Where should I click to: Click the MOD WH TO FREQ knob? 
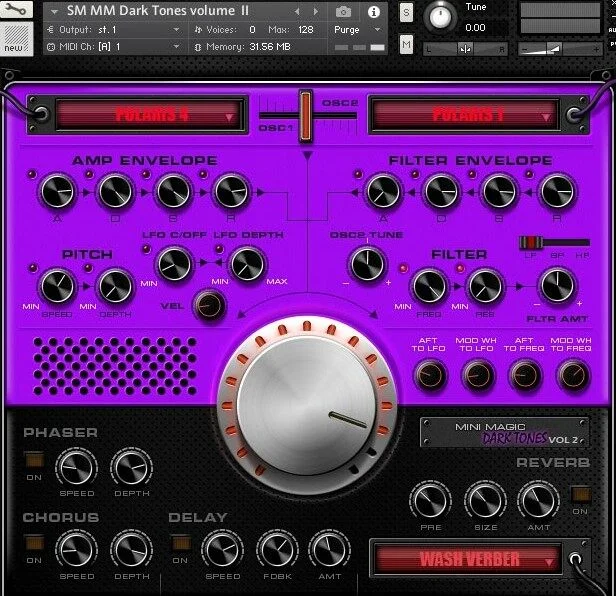click(x=573, y=375)
